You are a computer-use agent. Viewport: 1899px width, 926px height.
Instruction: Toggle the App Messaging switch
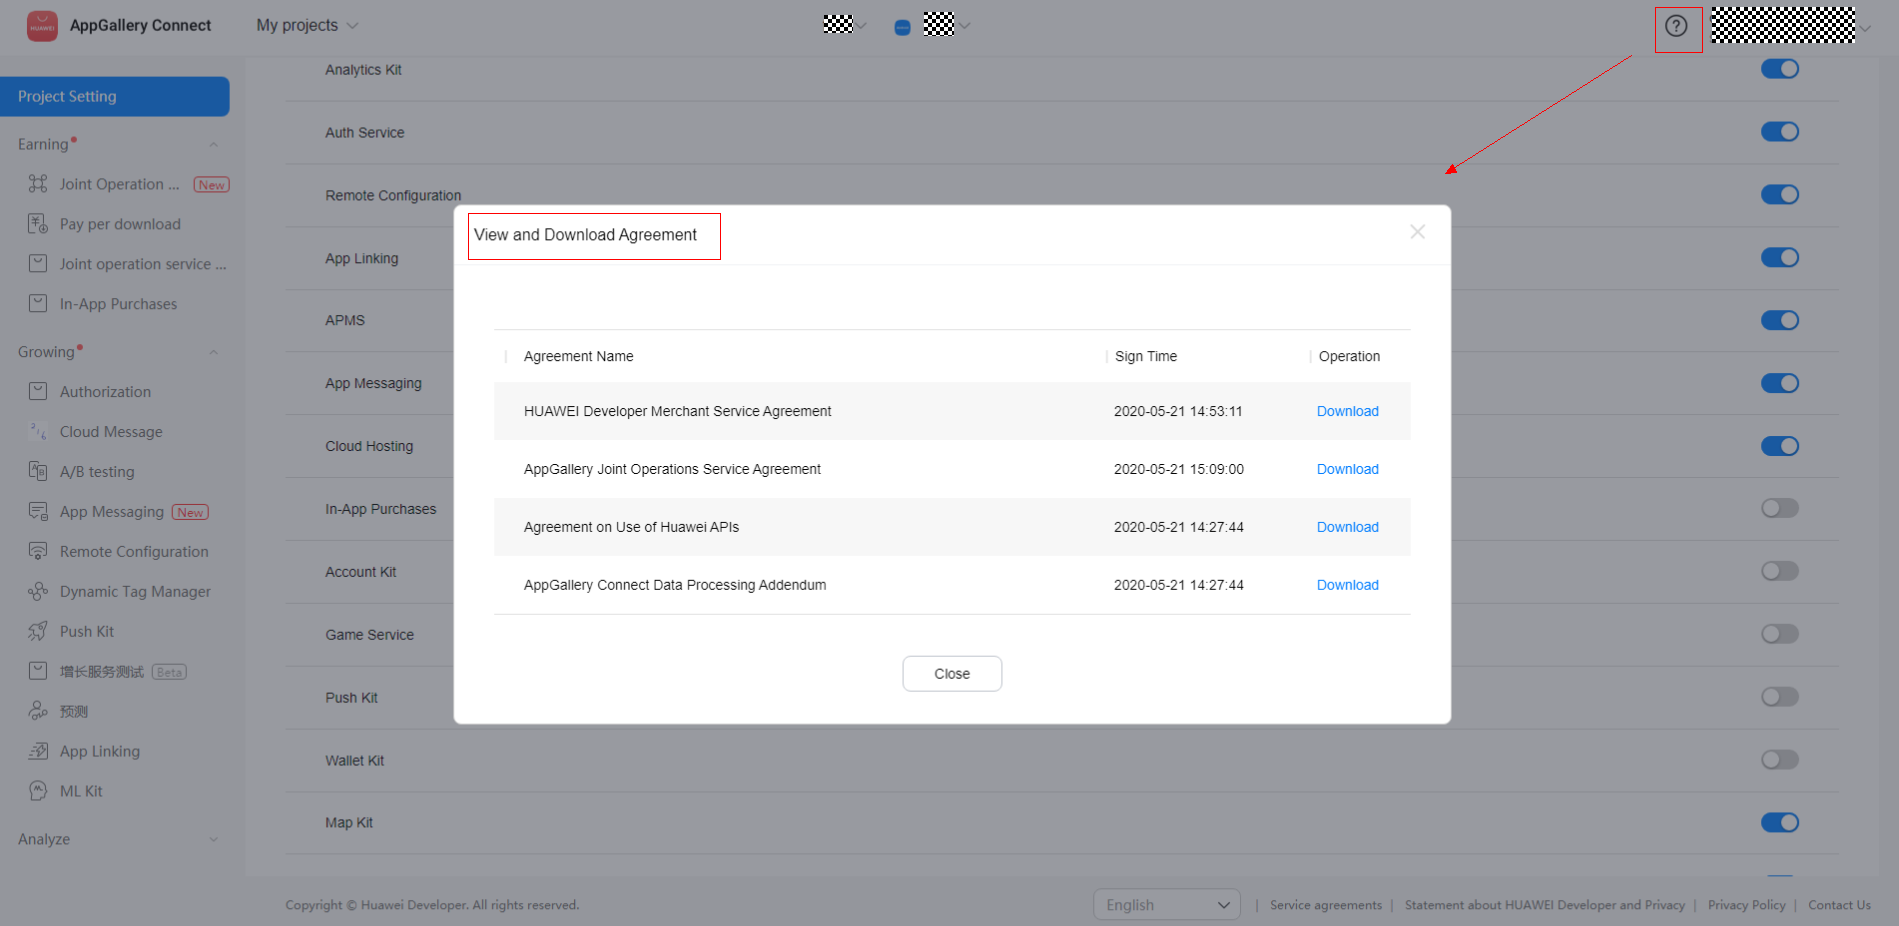[1780, 384]
